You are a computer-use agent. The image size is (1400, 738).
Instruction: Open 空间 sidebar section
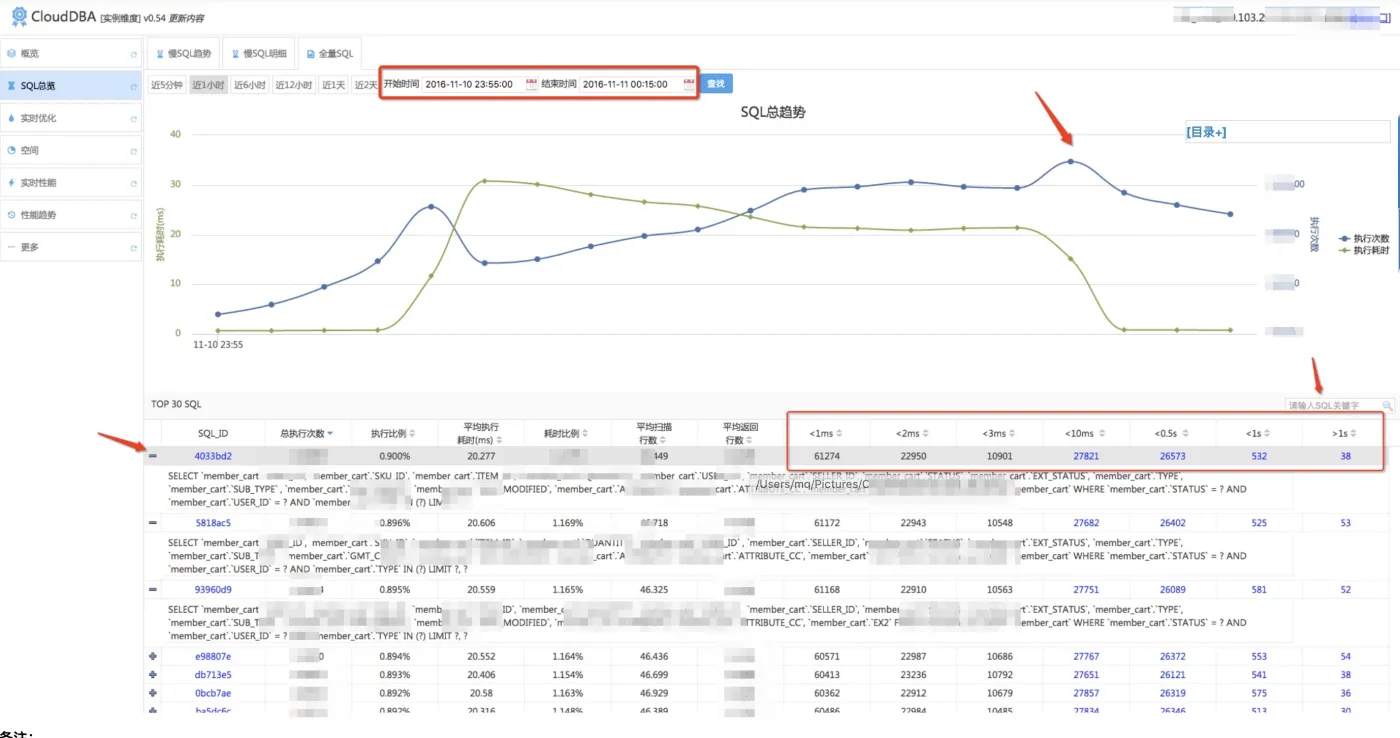[x=71, y=150]
